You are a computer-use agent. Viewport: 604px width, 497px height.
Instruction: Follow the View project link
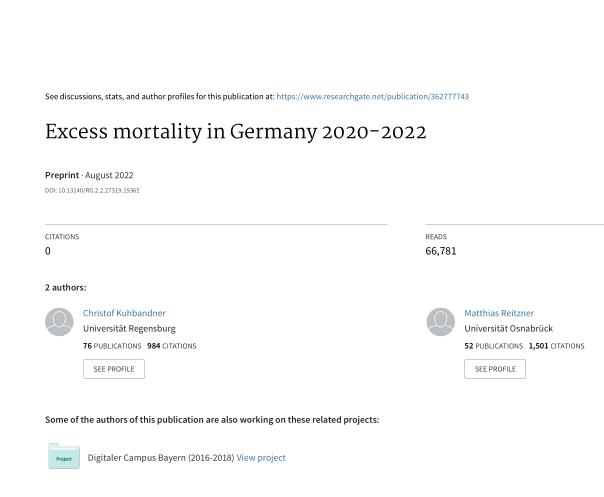pyautogui.click(x=261, y=458)
